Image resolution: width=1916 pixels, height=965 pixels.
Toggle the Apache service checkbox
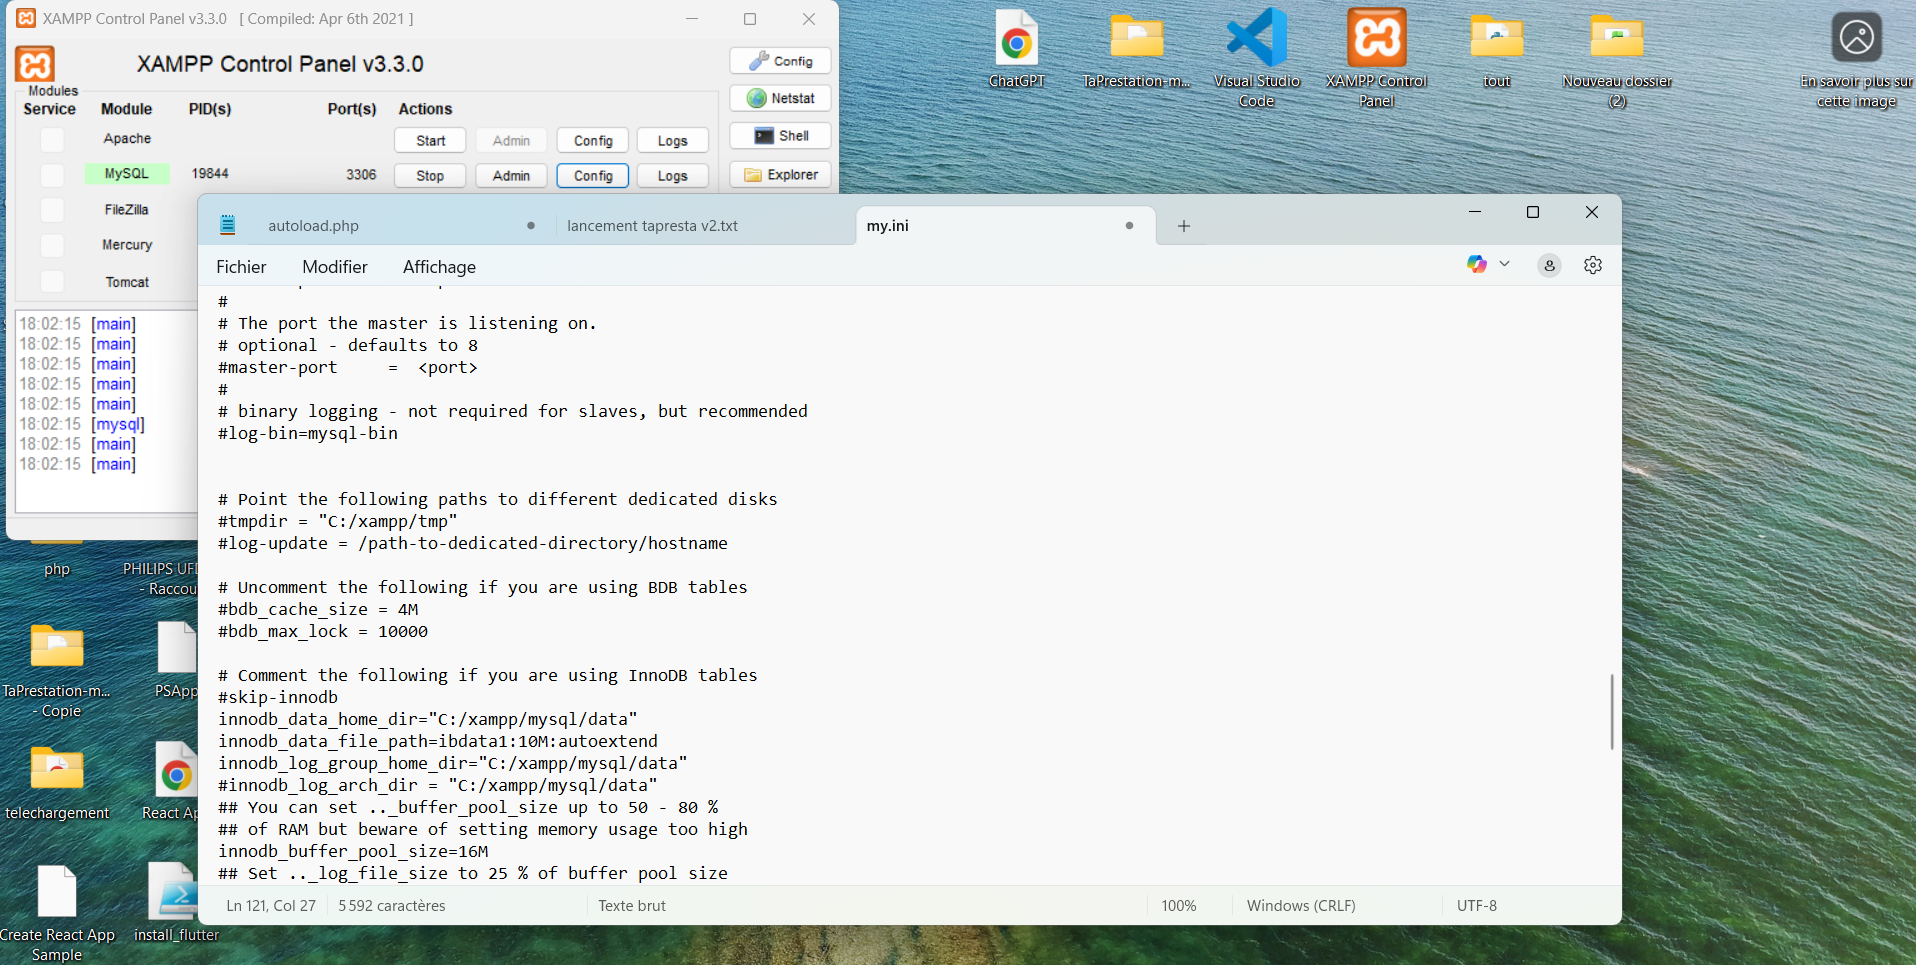pyautogui.click(x=52, y=139)
